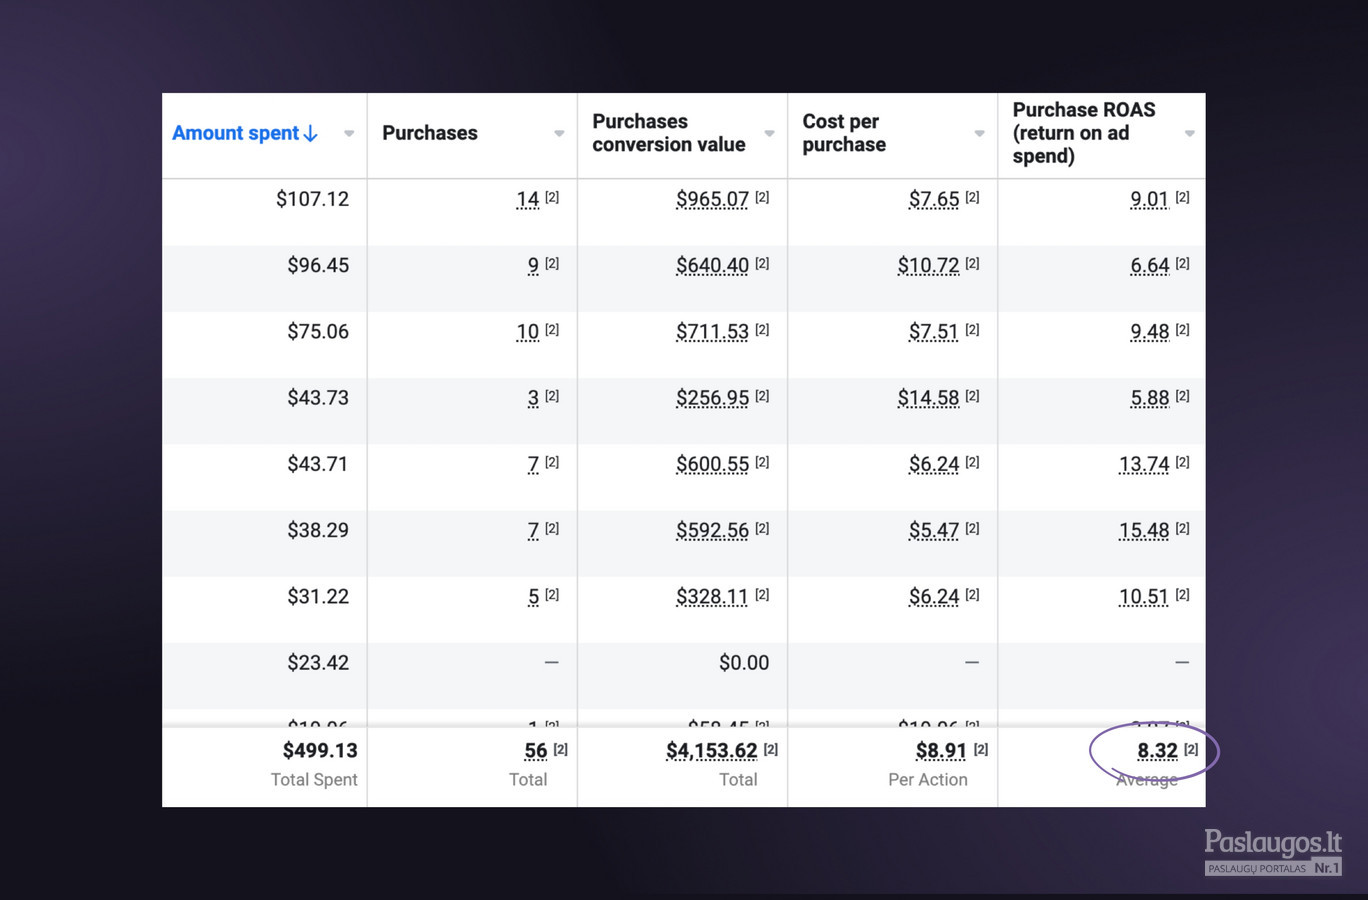Click the sort arrow beside Amount spent

point(310,133)
